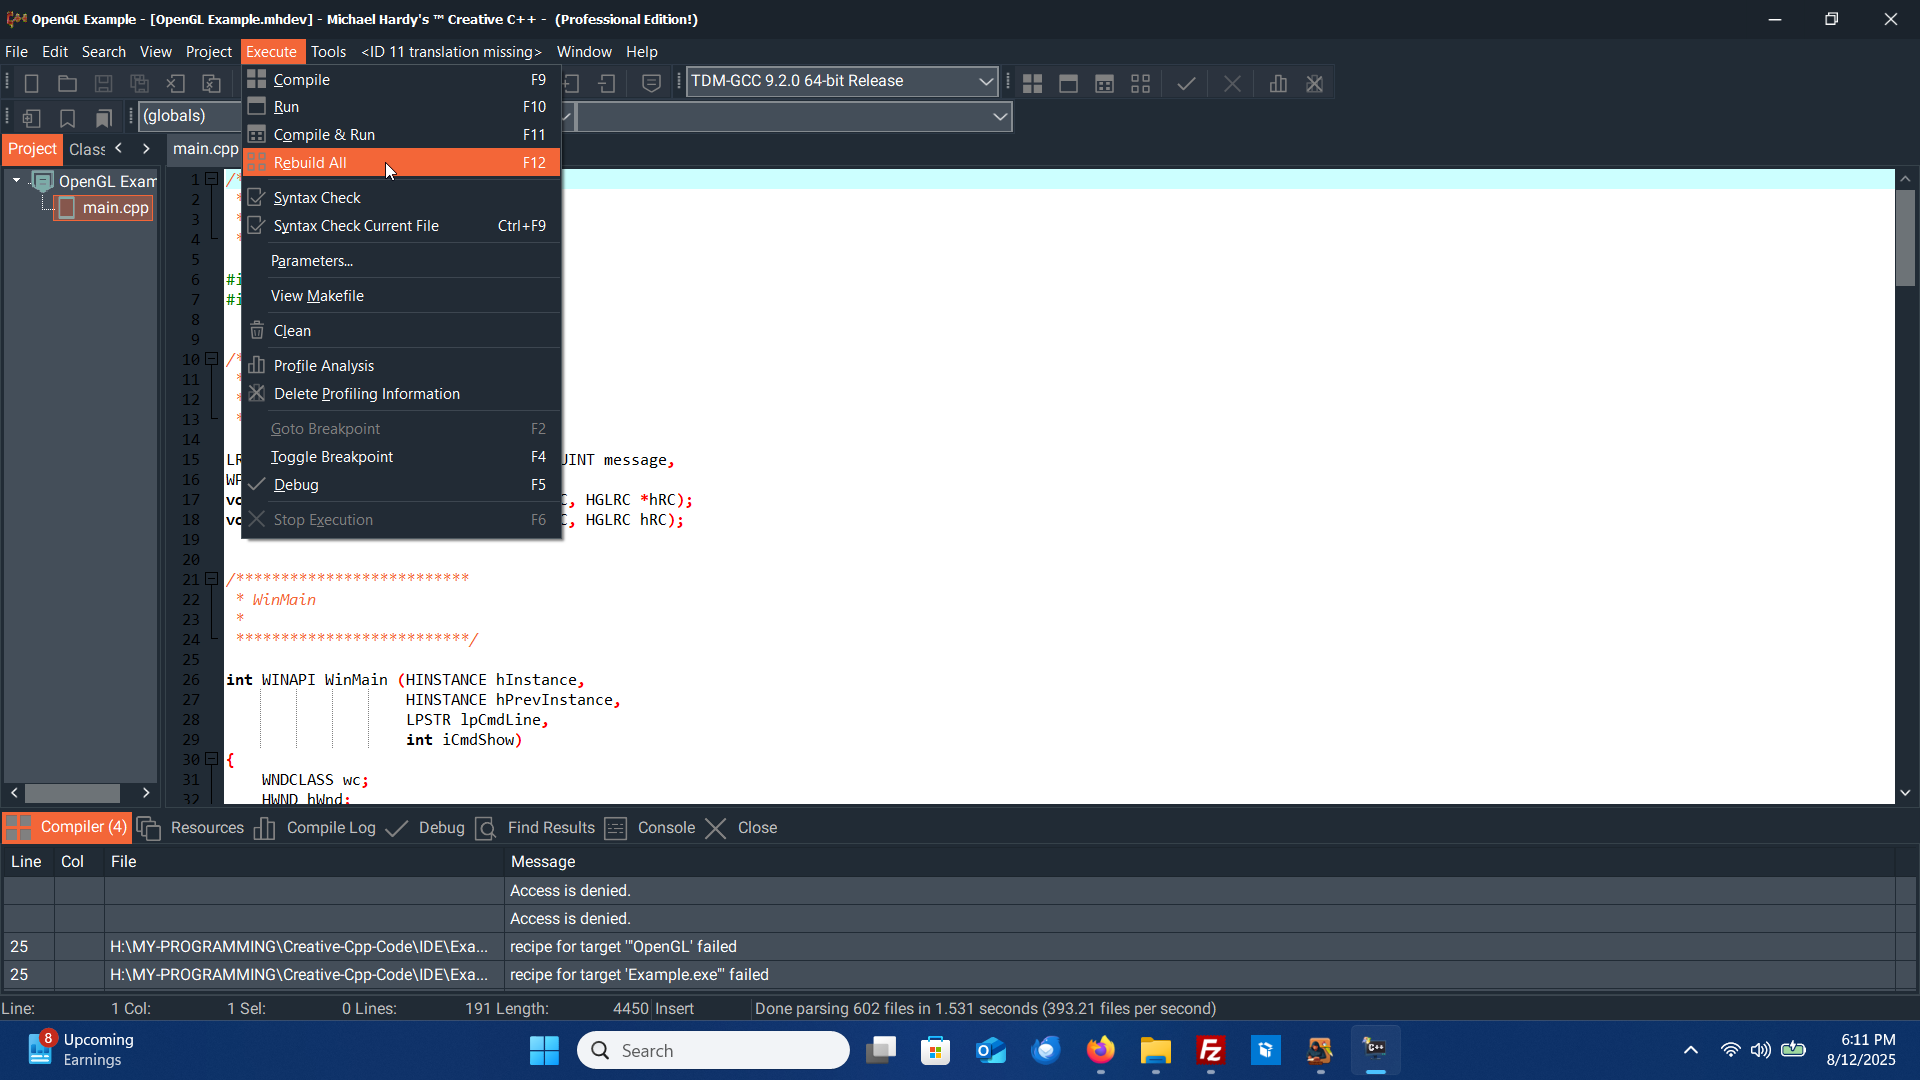1920x1080 pixels.
Task: Click the New file toolbar icon
Action: point(31,84)
